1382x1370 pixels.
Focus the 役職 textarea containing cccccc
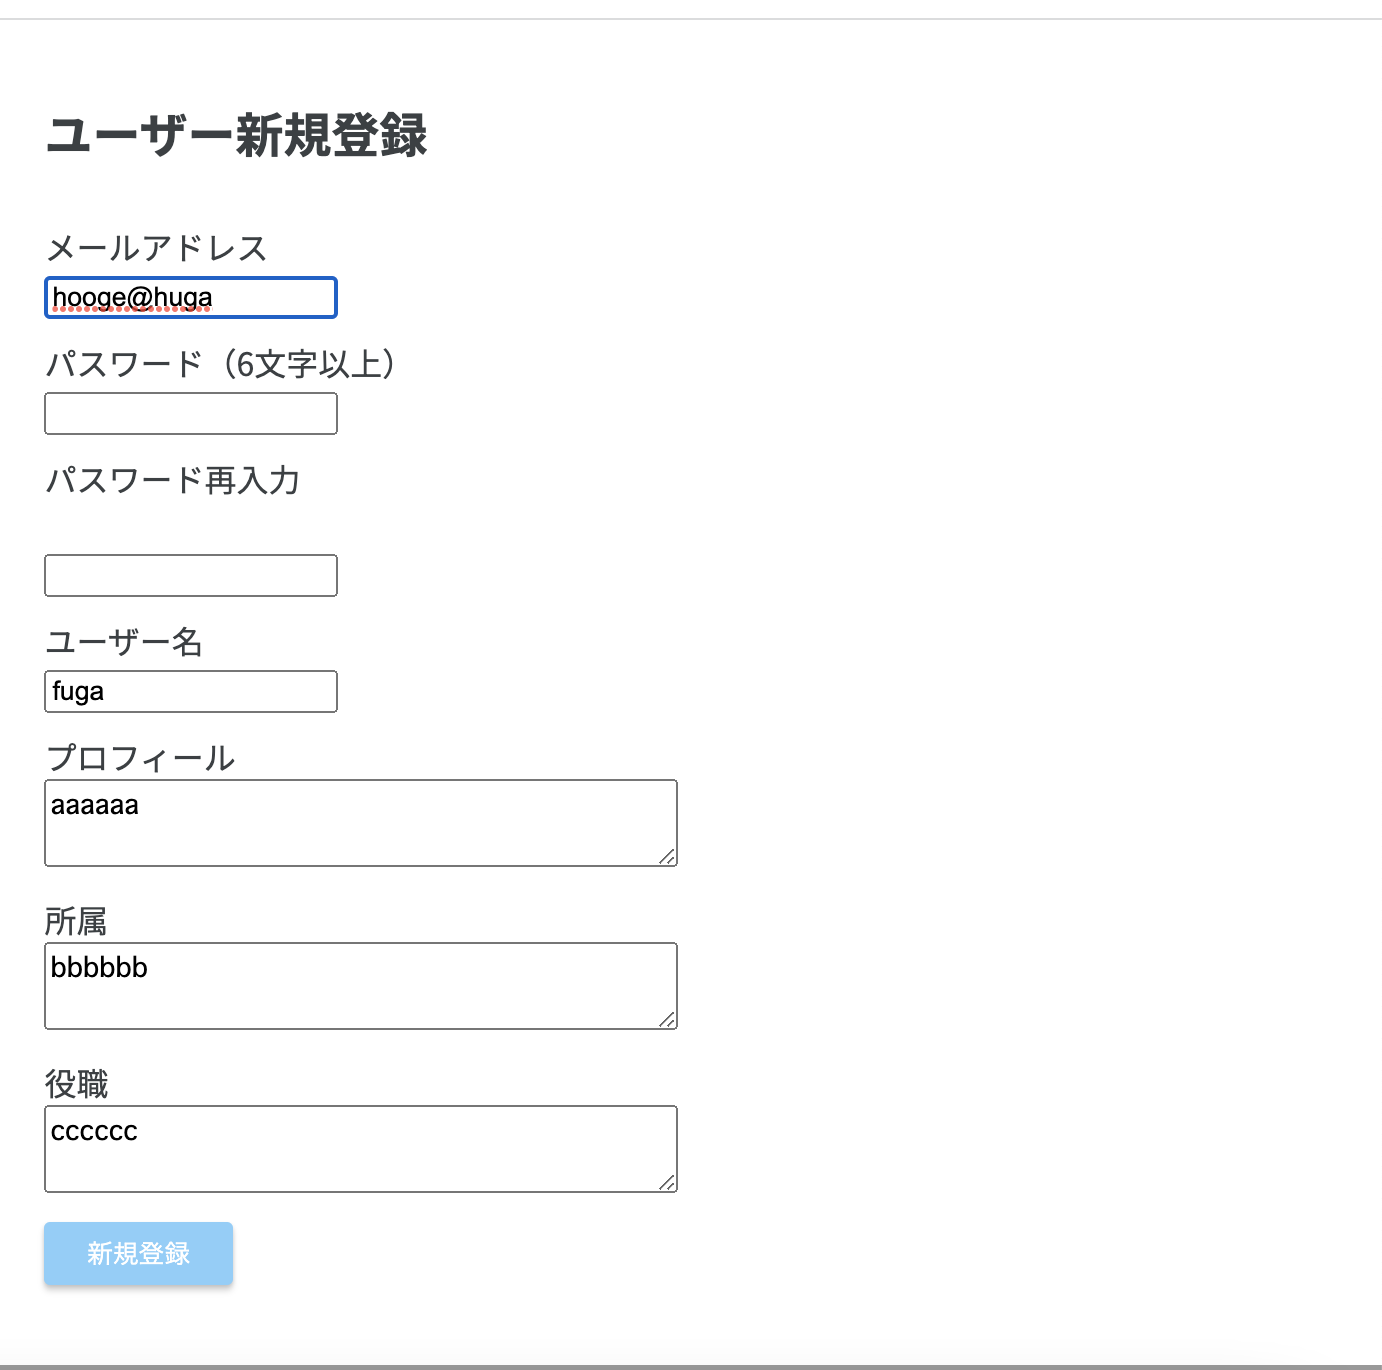tap(360, 1148)
